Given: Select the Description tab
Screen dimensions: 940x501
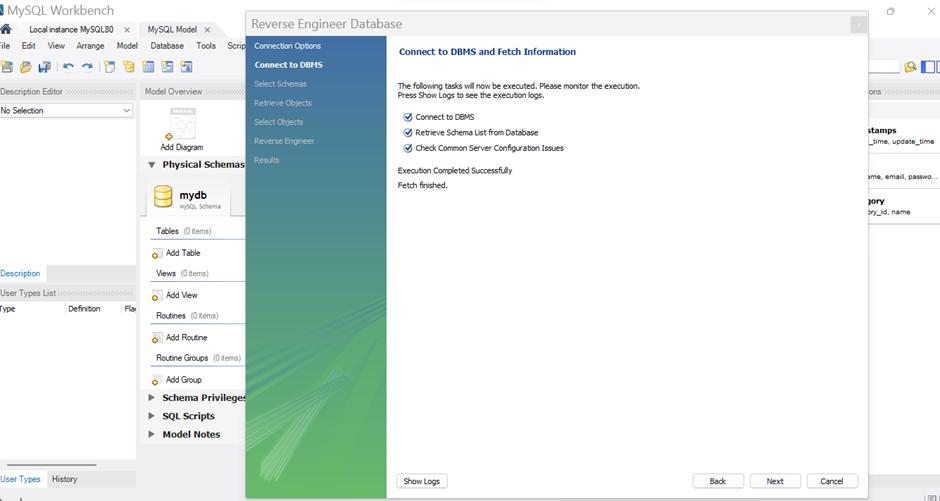Looking at the screenshot, I should pyautogui.click(x=20, y=273).
